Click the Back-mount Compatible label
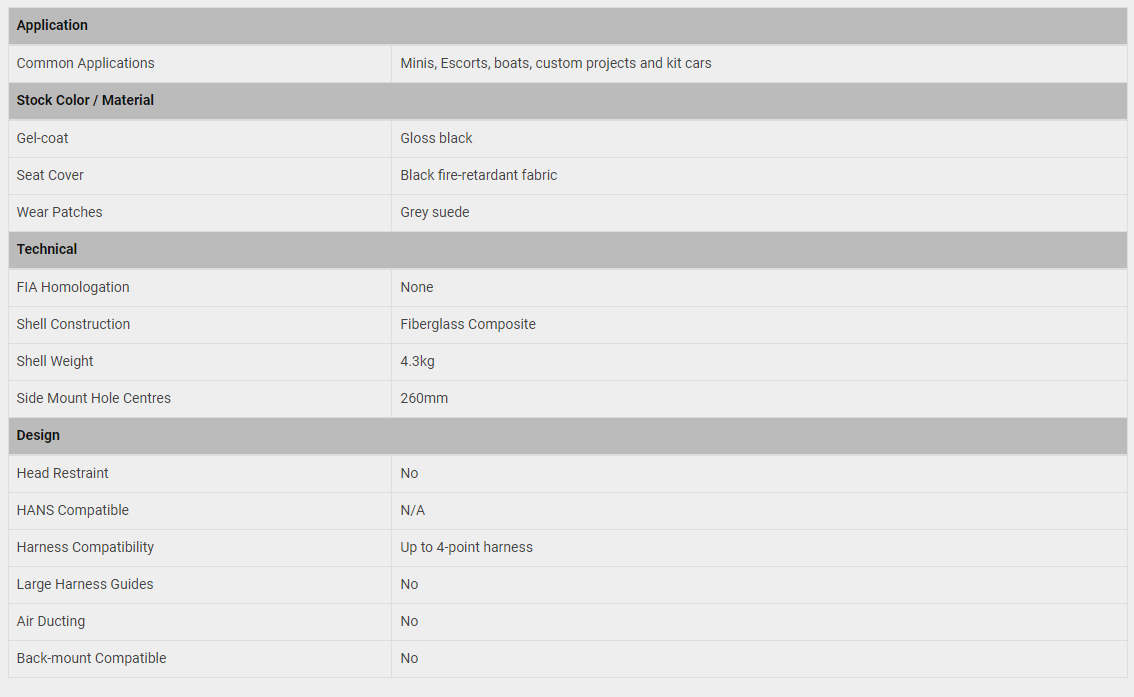The width and height of the screenshot is (1134, 697). (x=91, y=658)
